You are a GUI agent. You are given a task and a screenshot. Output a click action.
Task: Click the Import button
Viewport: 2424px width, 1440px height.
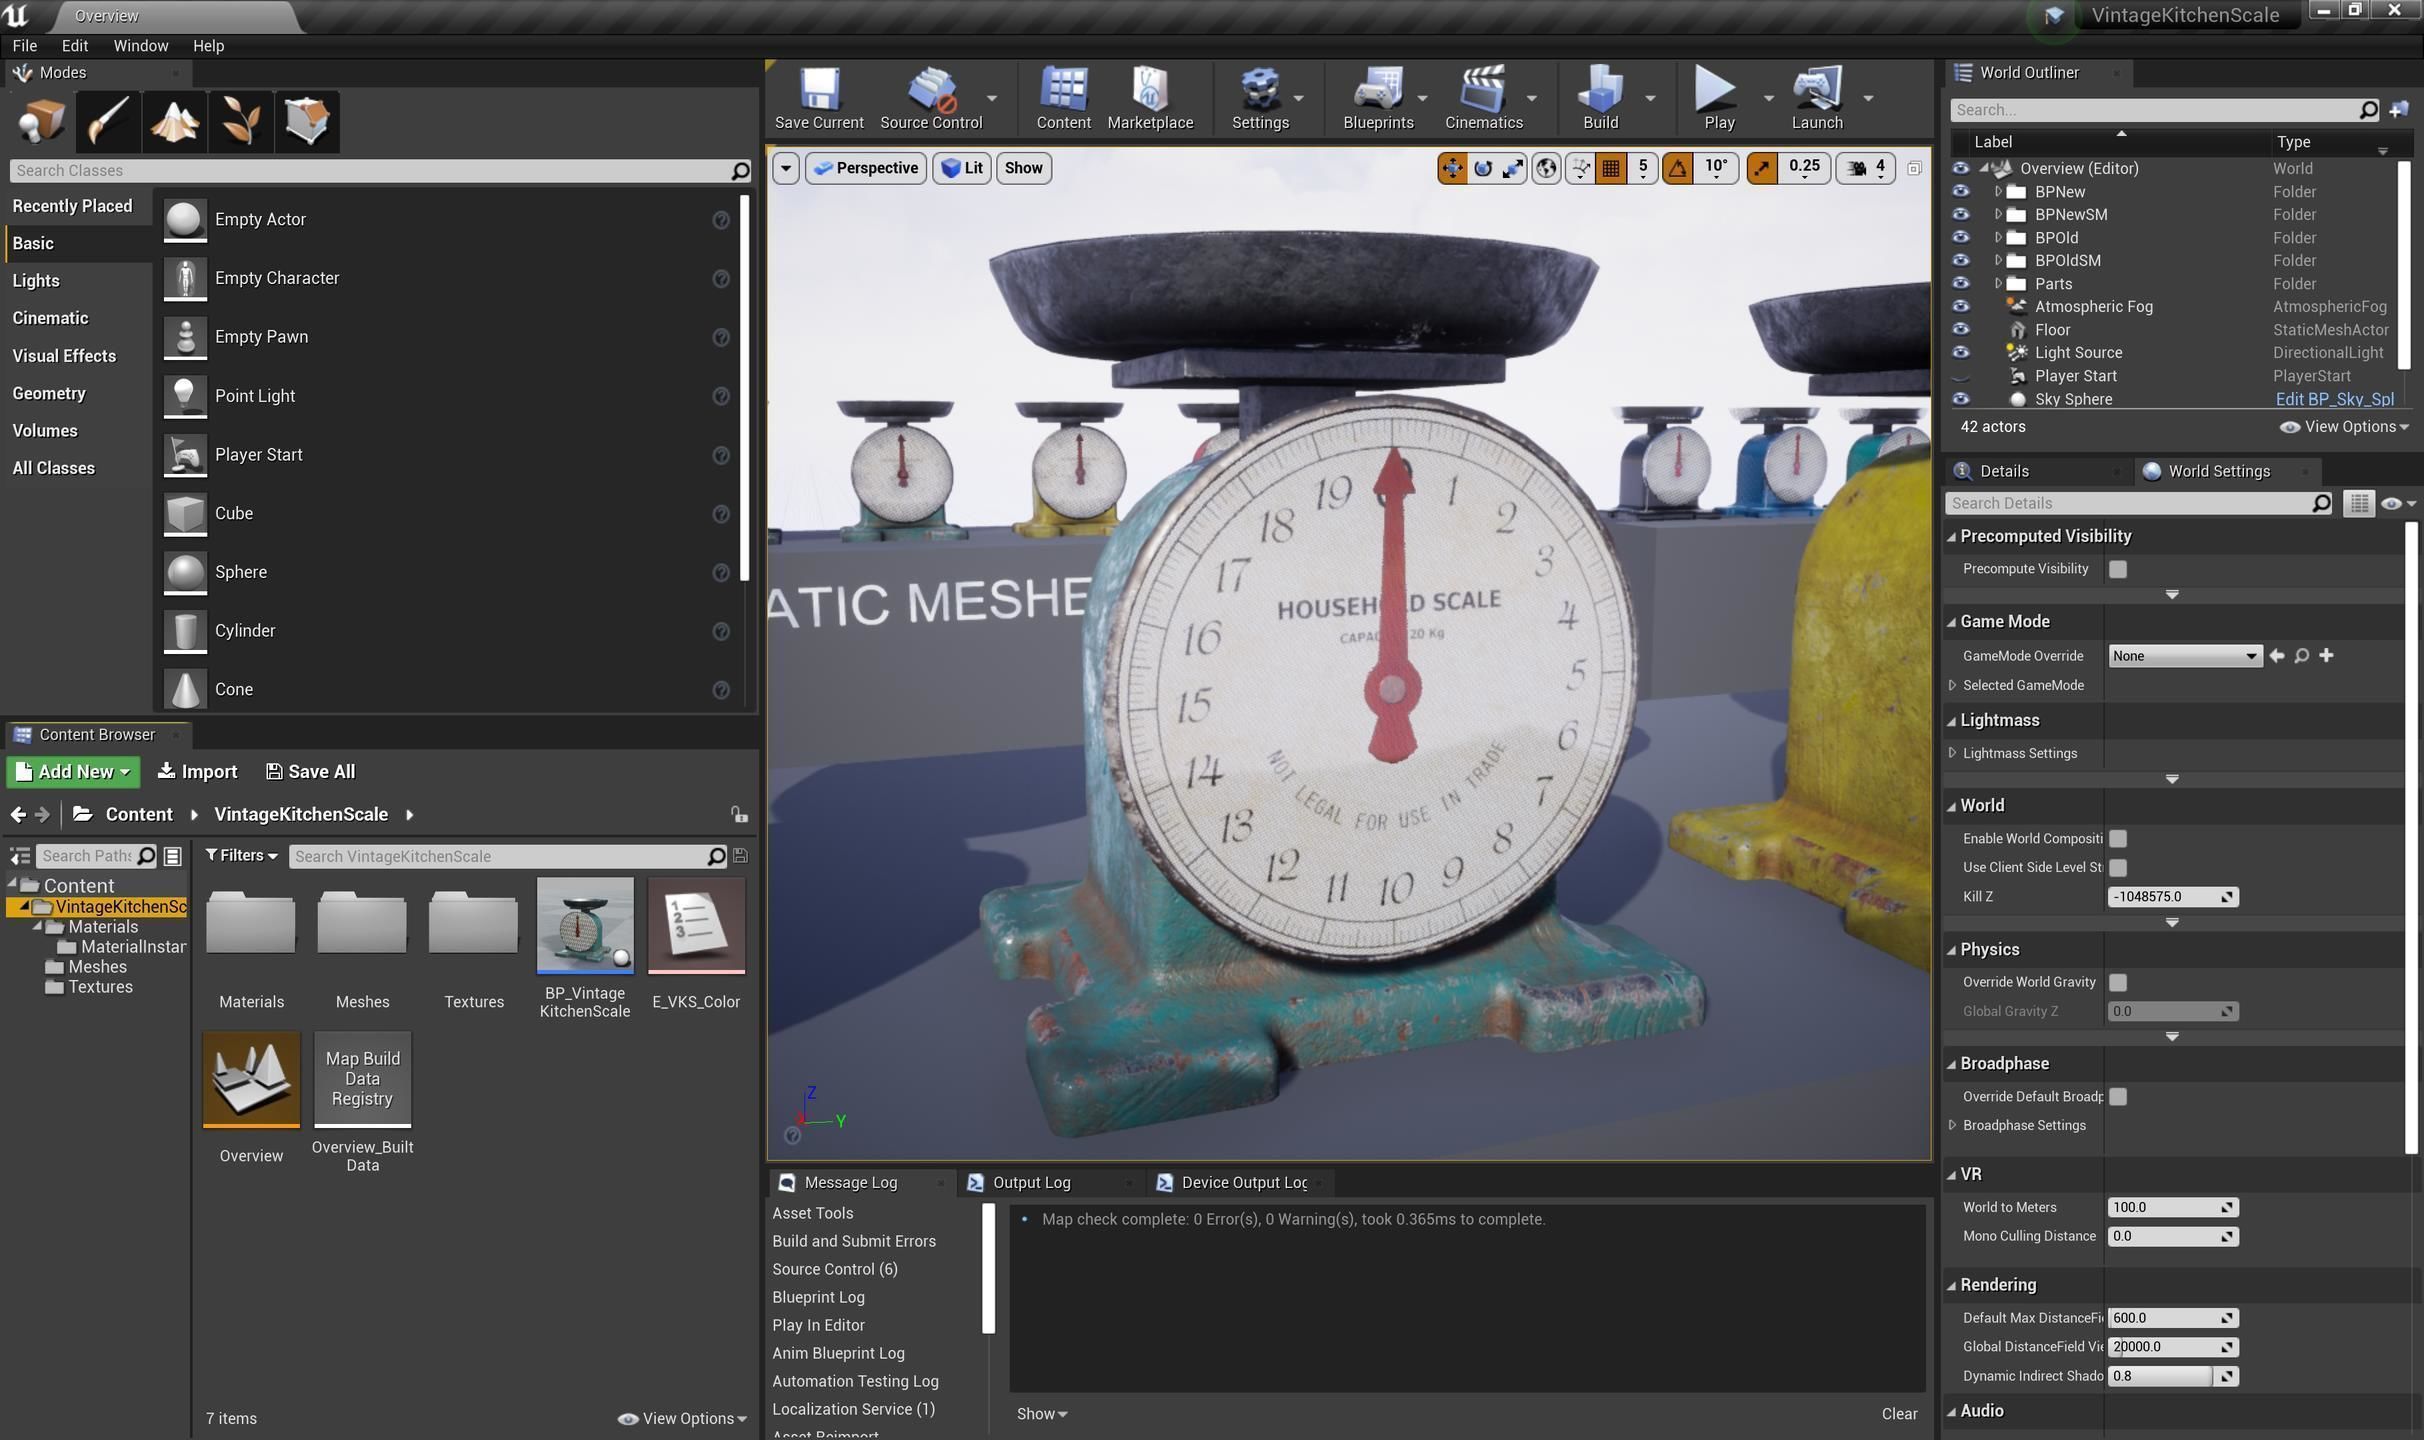click(197, 771)
